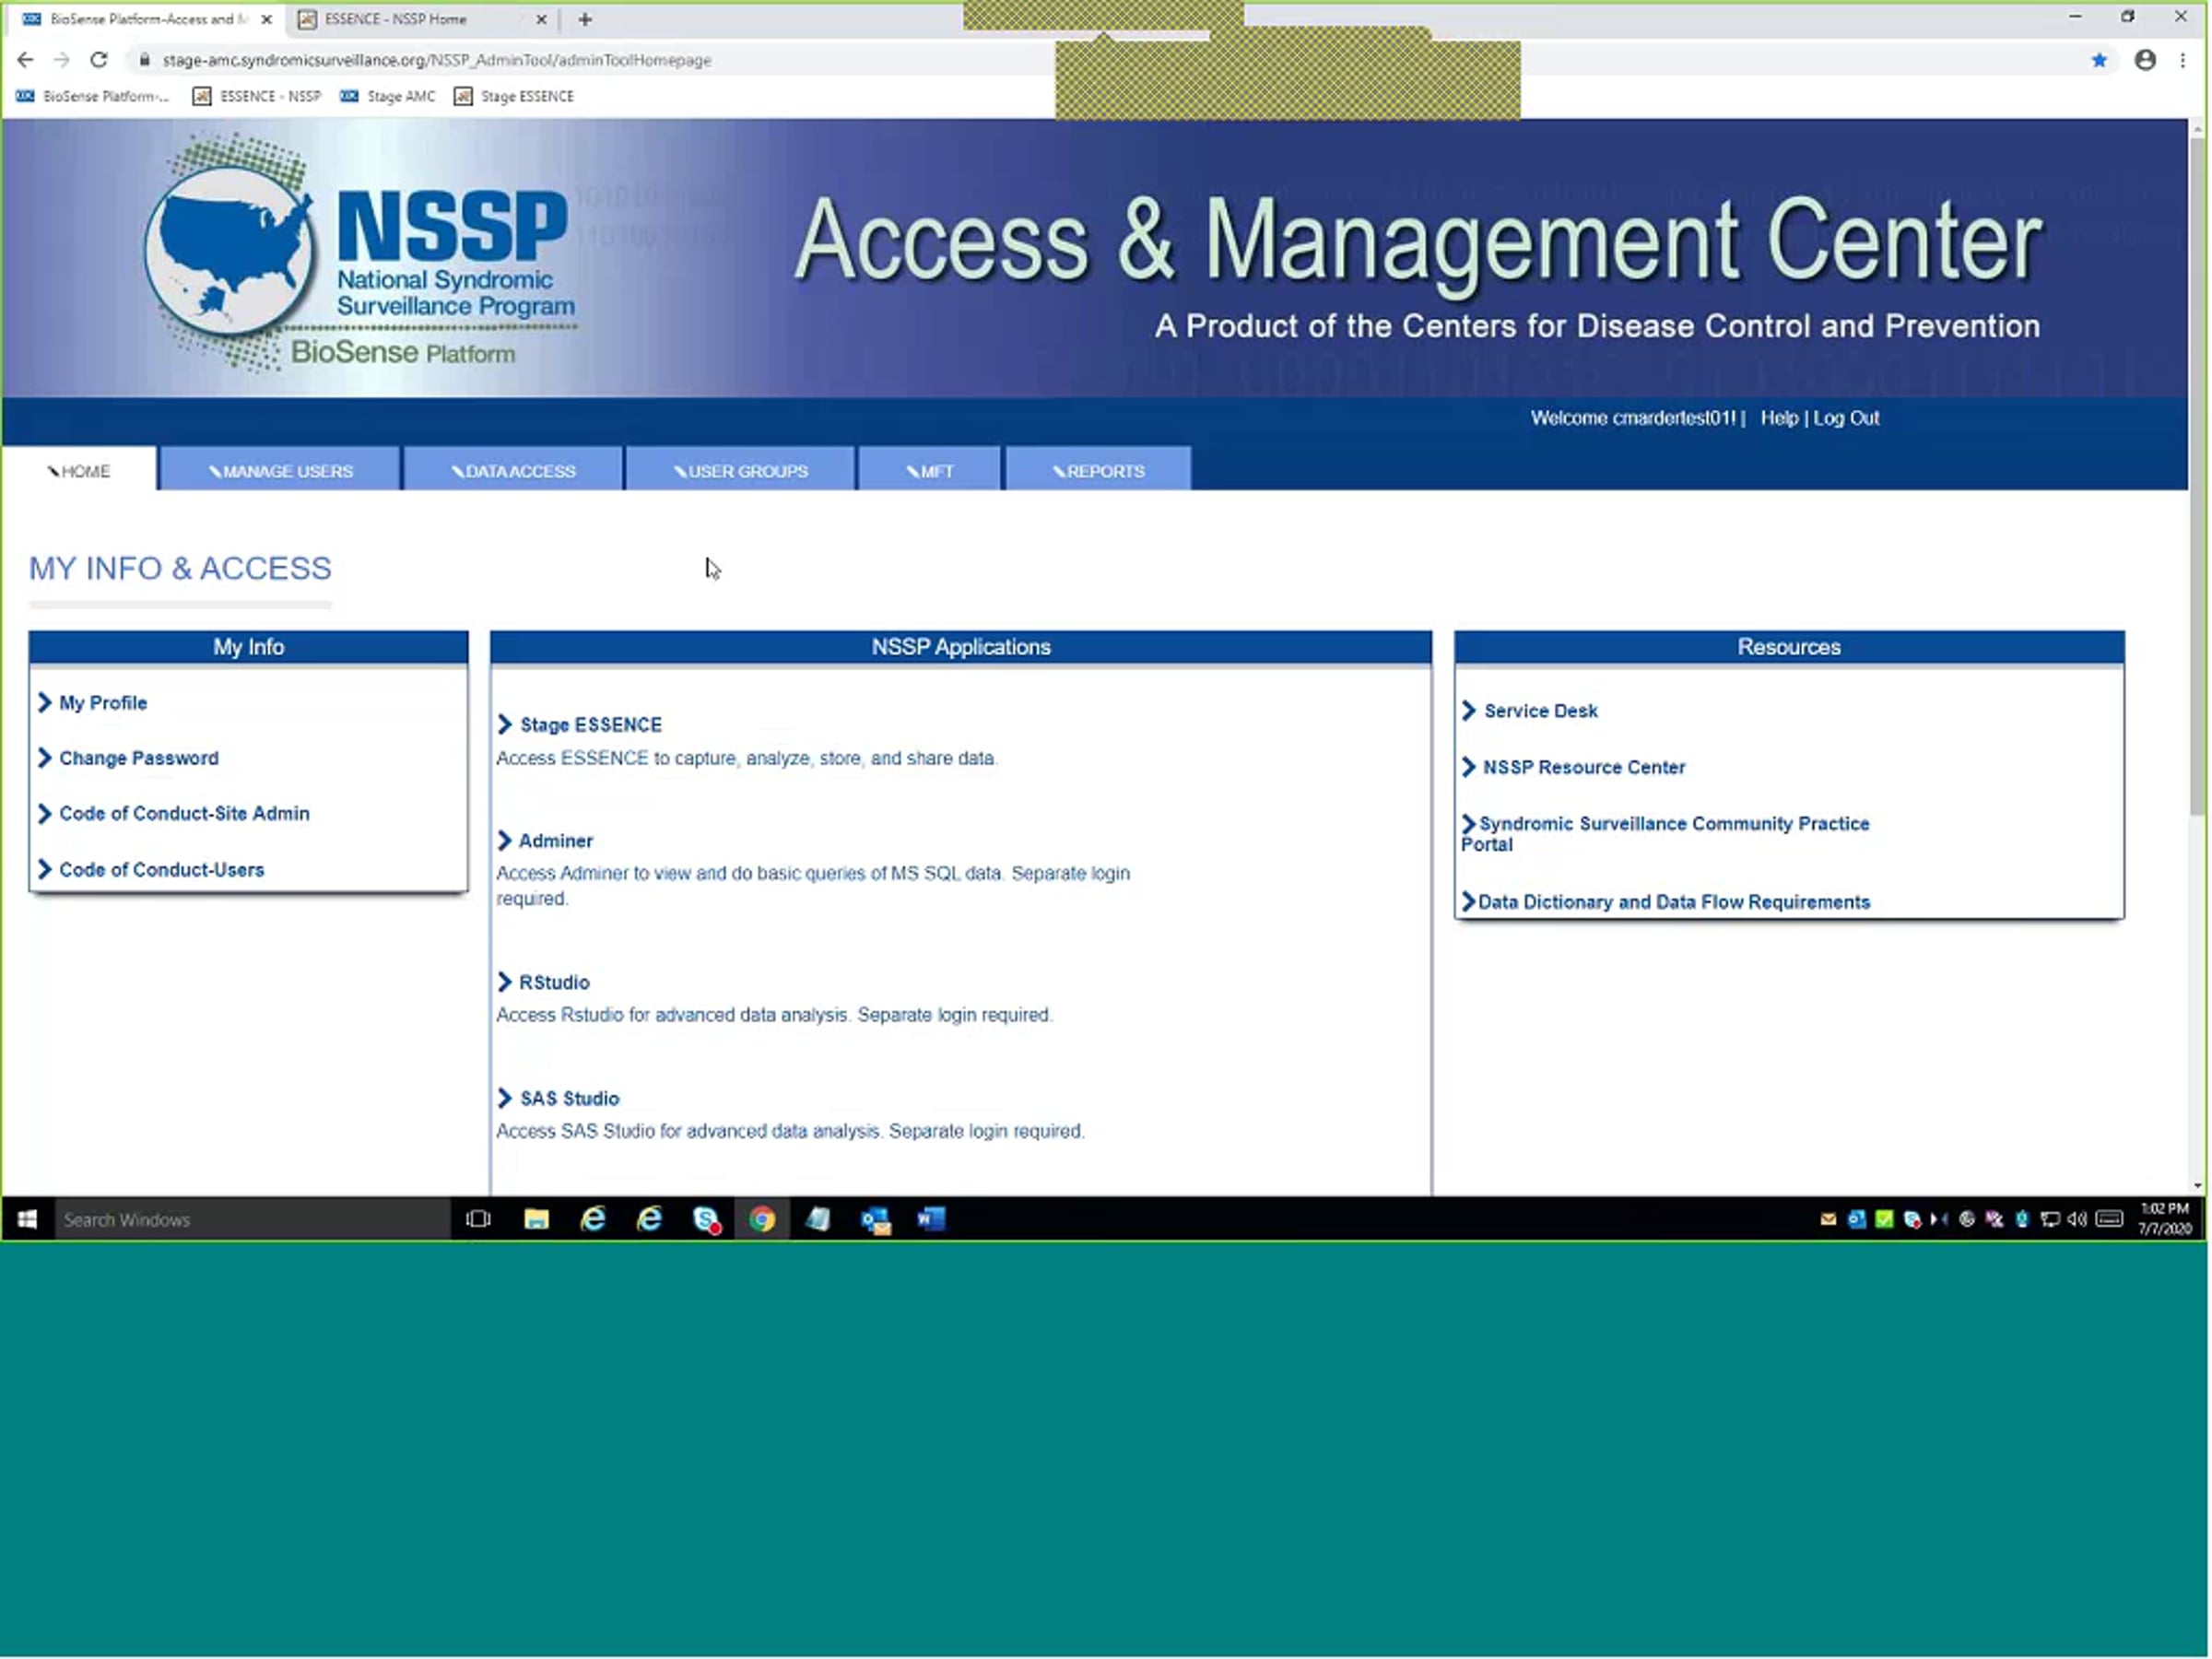
Task: Click the network connection tray icon
Action: (x=2049, y=1219)
